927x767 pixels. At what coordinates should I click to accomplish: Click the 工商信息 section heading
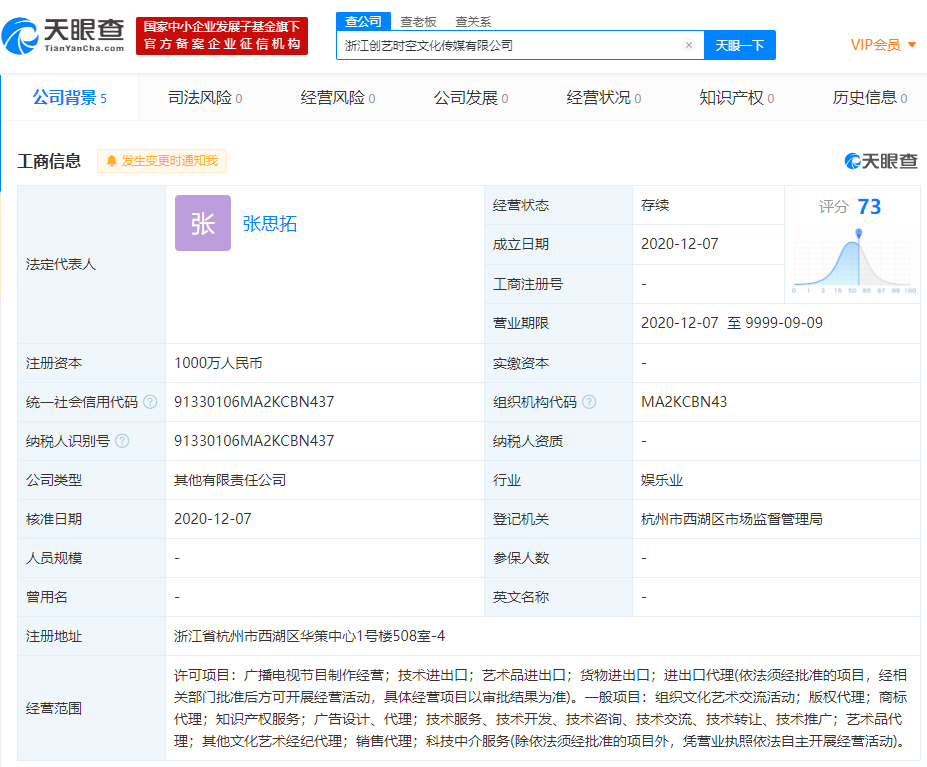[x=49, y=161]
